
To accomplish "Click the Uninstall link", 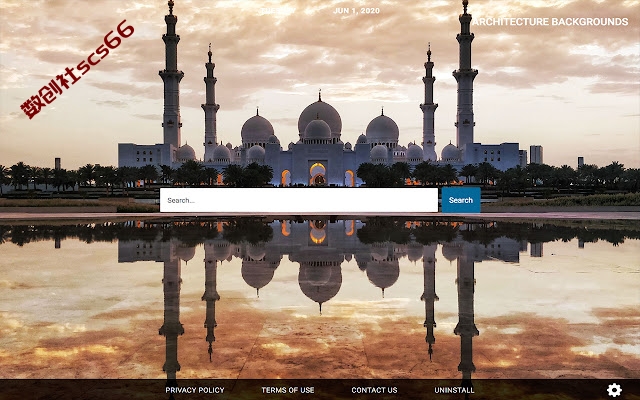I will click(454, 390).
